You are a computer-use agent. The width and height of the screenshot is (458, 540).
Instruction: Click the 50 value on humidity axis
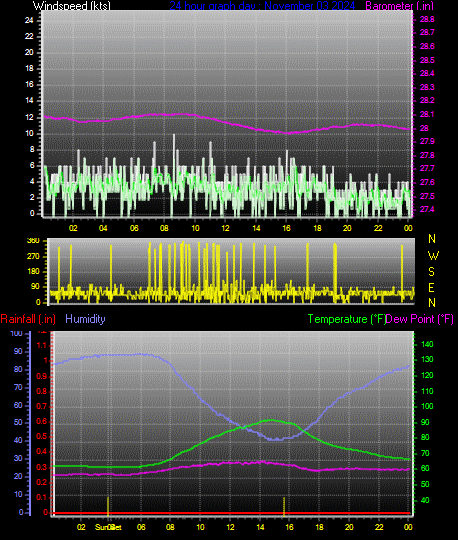18,423
